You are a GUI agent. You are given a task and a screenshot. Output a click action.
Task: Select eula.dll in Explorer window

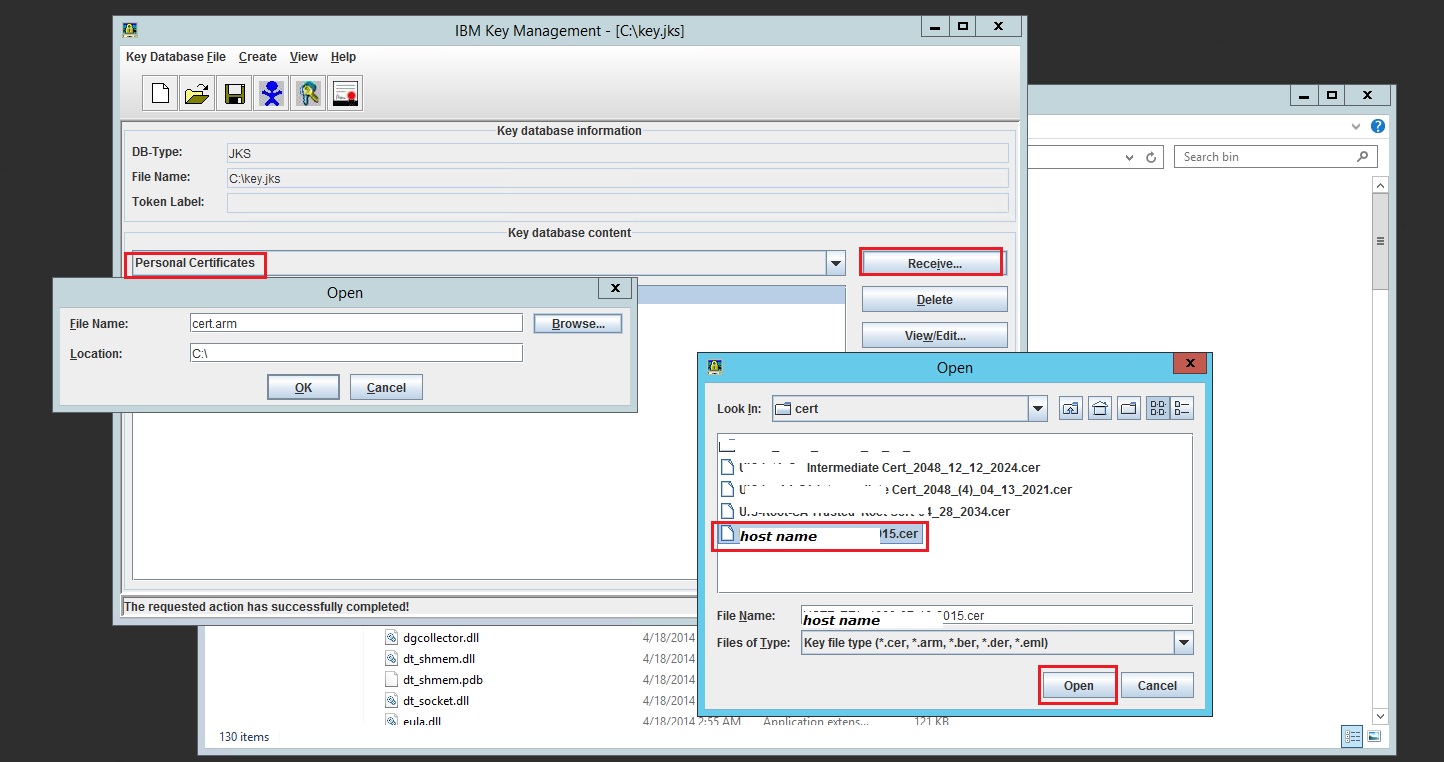[x=421, y=721]
